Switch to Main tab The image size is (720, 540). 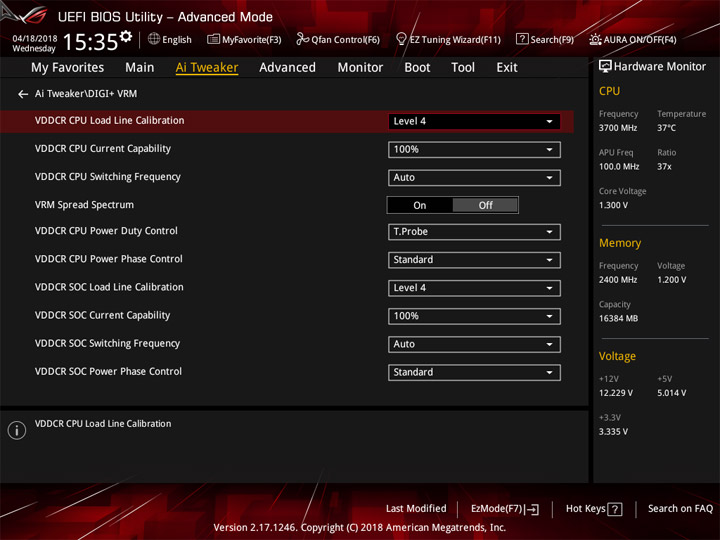tap(140, 68)
